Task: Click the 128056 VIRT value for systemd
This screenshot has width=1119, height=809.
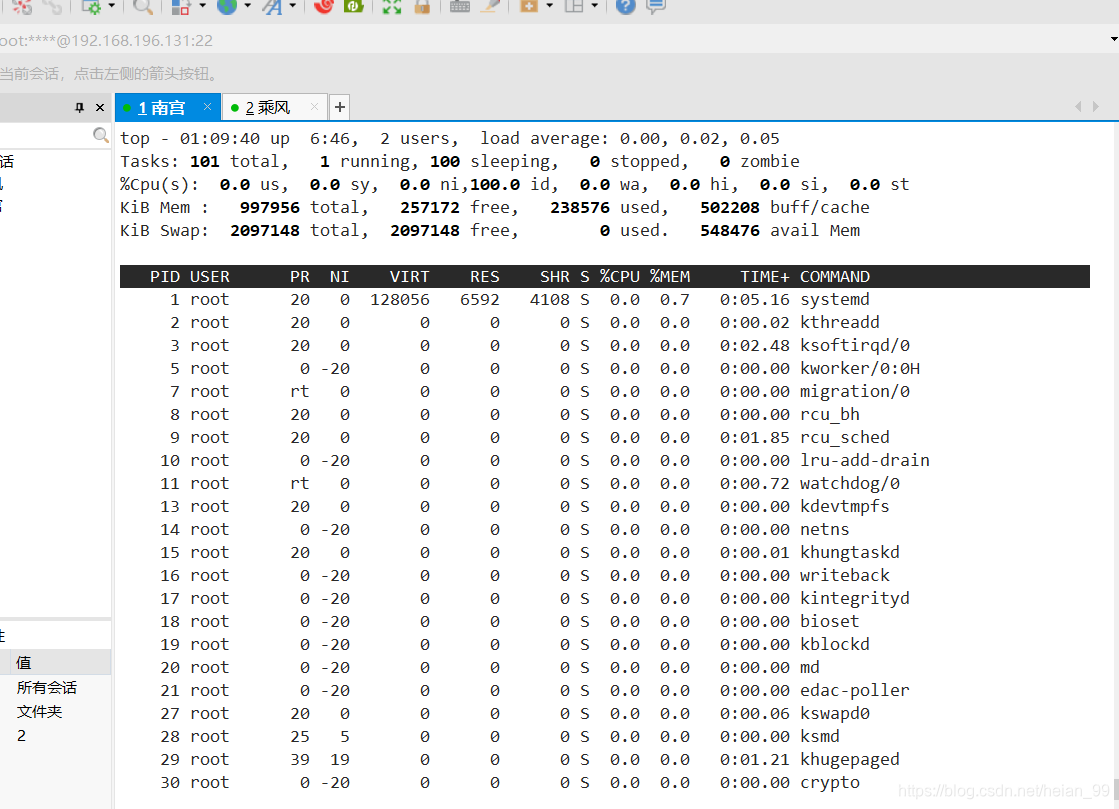Action: (400, 300)
